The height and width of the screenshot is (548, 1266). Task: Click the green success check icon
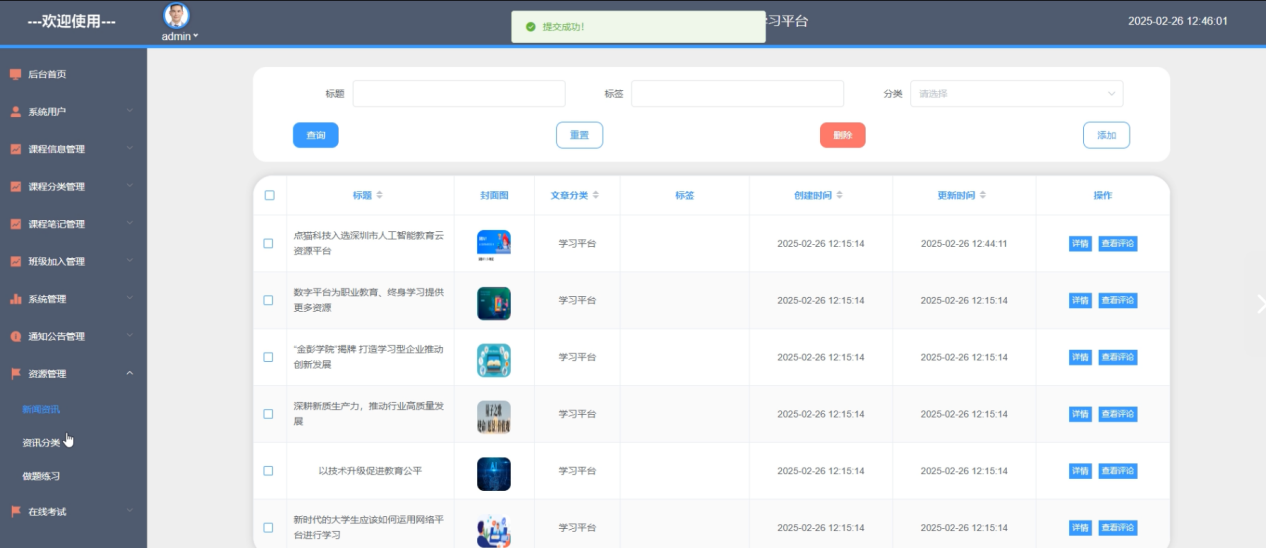(x=530, y=27)
